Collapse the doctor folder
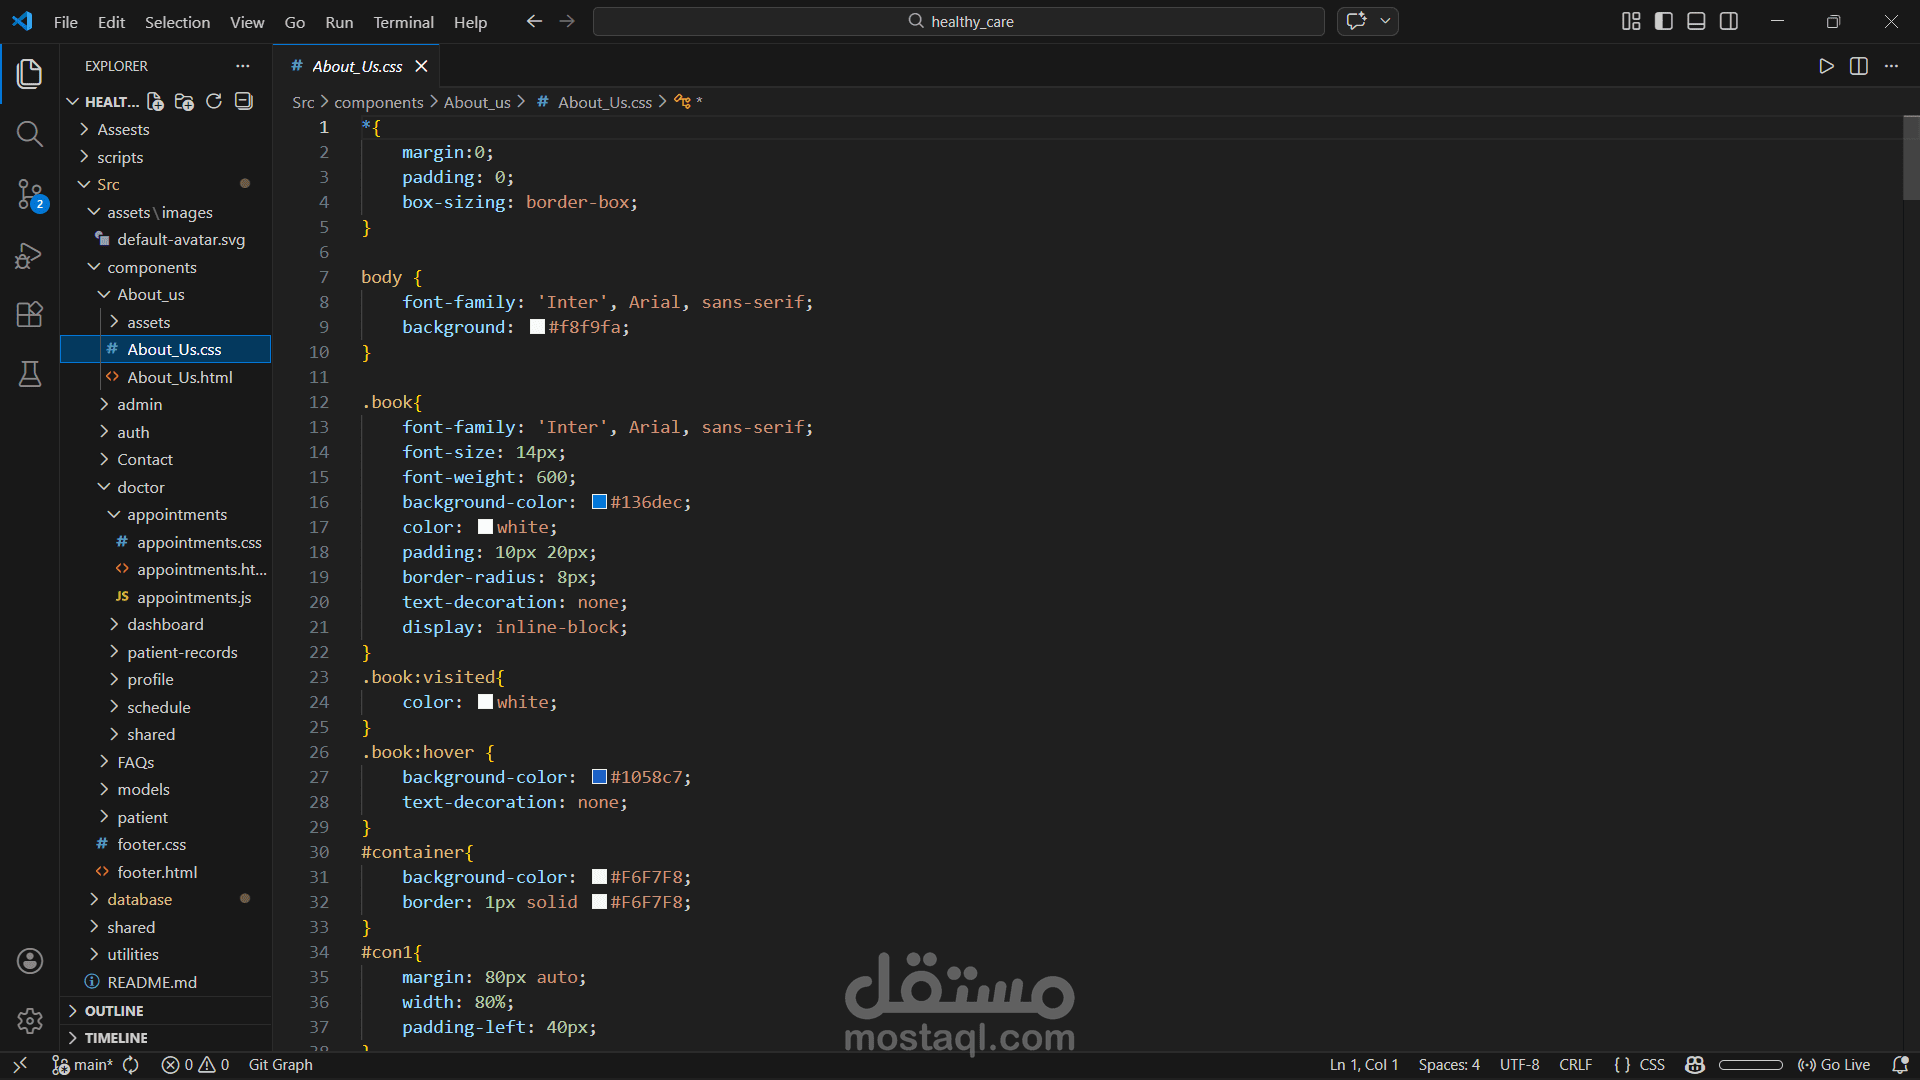The width and height of the screenshot is (1920, 1080). coord(140,487)
